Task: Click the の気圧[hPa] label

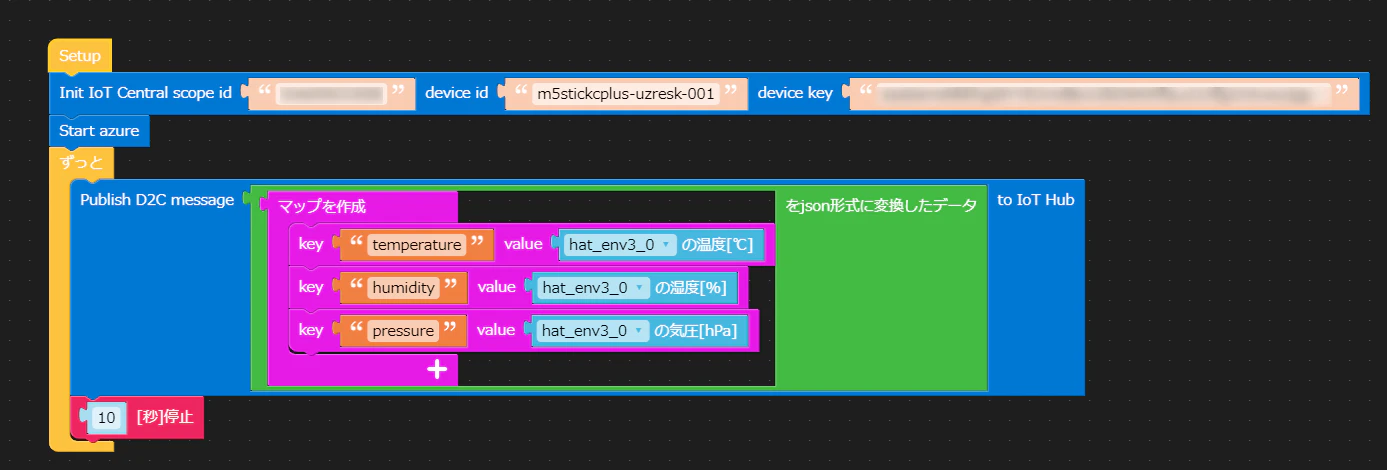Action: click(696, 330)
